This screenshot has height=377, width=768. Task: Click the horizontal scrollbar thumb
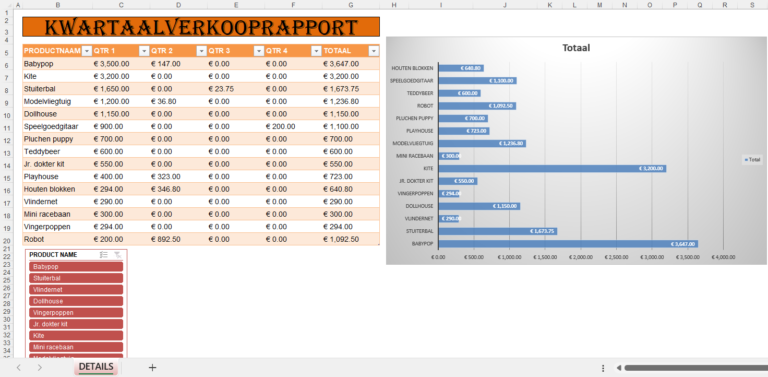tap(696, 368)
